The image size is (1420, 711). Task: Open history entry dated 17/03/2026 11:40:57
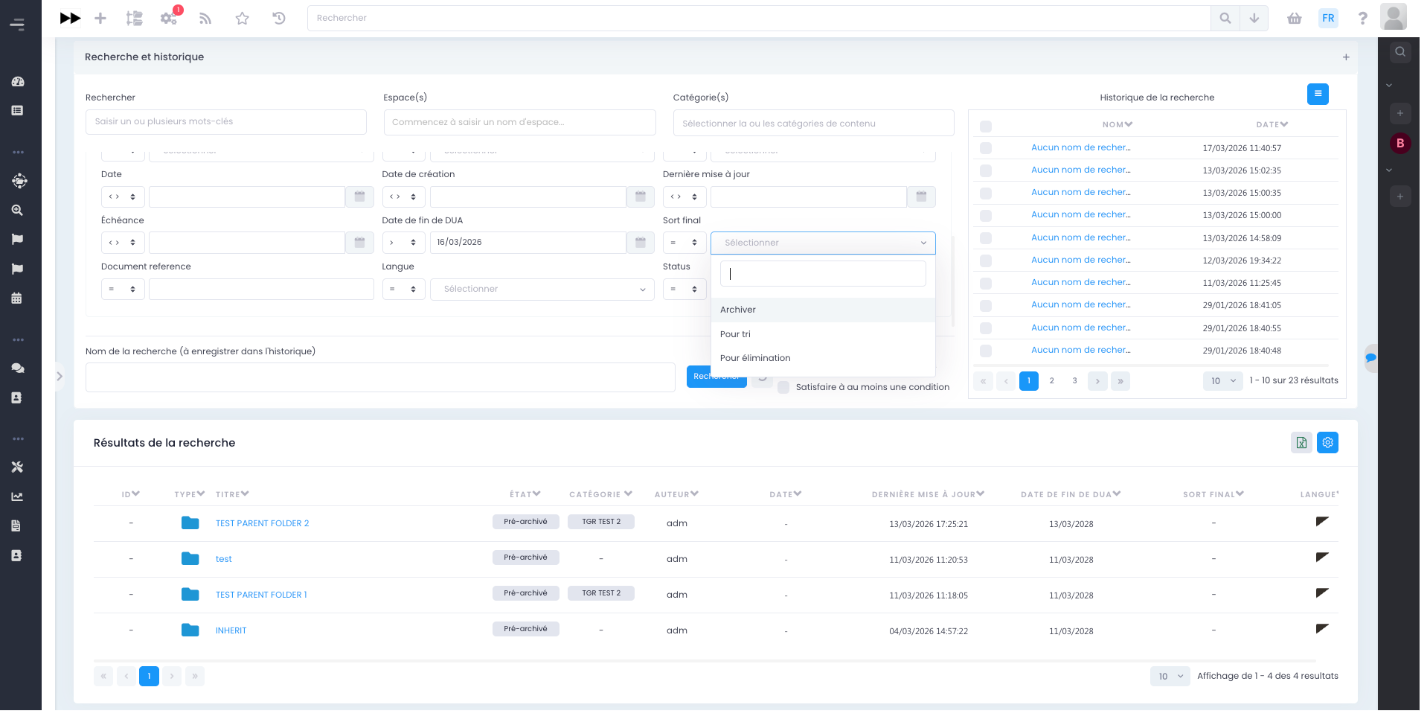tap(1080, 147)
